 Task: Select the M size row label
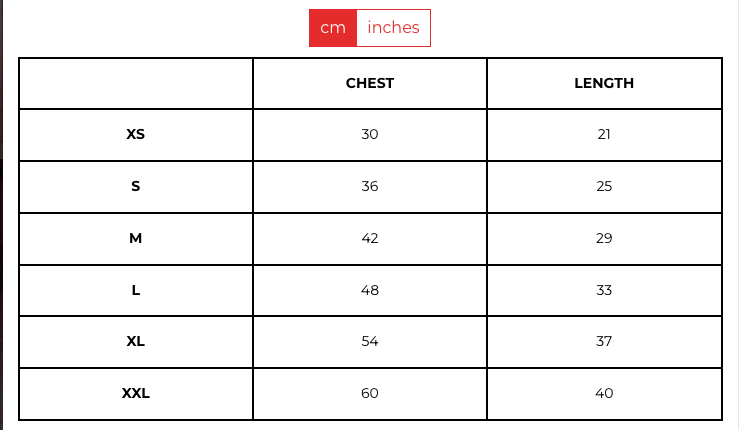coord(136,238)
